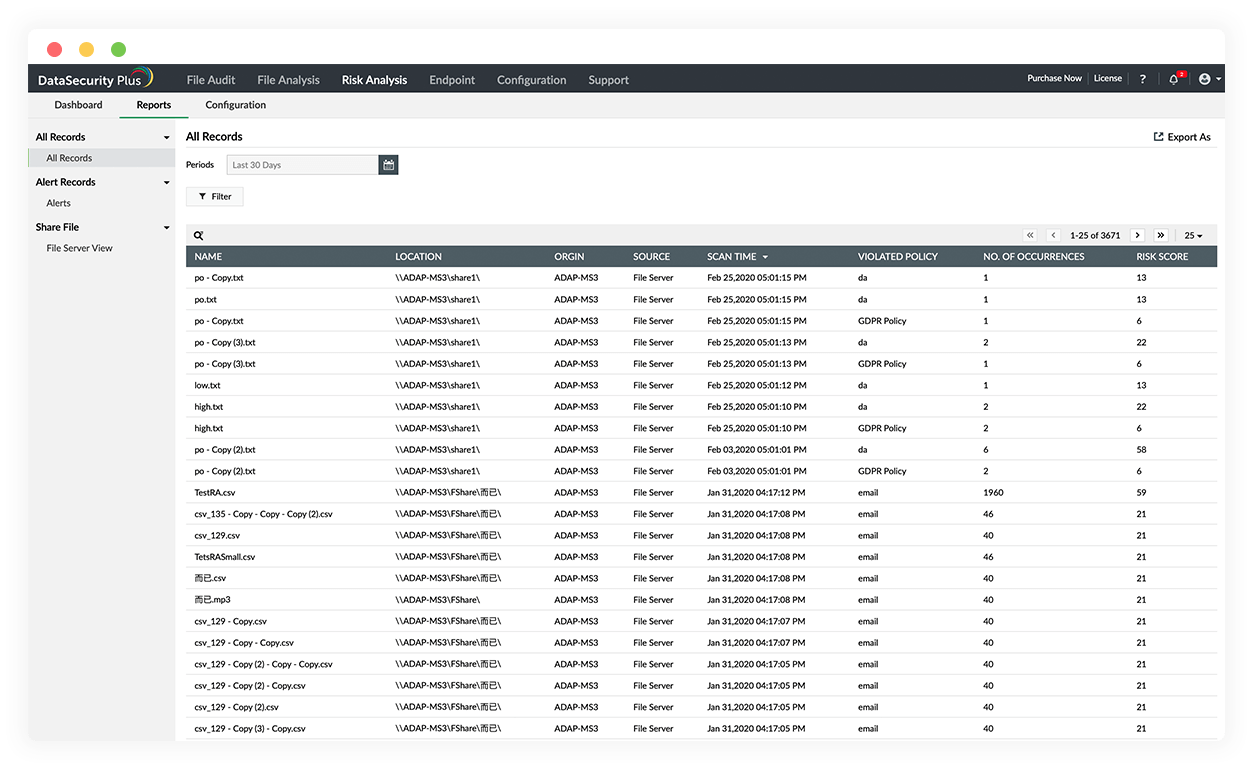Jump to the last results page
Image resolution: width=1254 pixels, height=766 pixels.
1160,234
